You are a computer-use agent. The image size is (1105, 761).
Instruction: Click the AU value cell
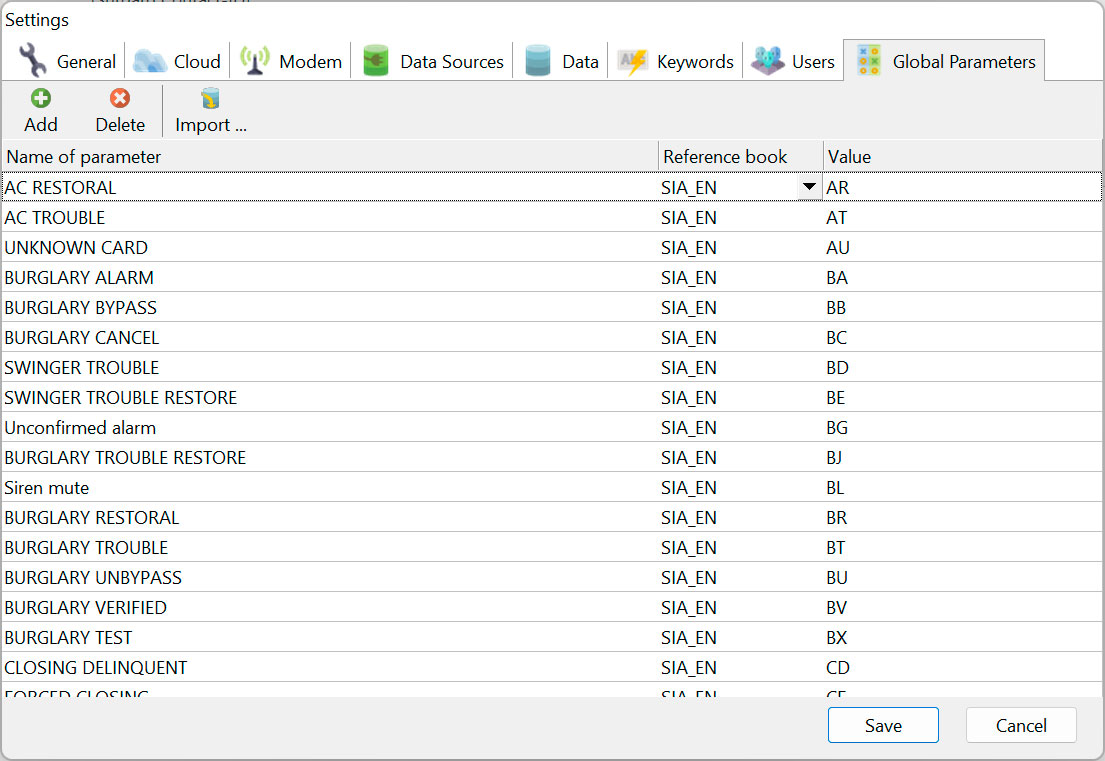pos(962,247)
